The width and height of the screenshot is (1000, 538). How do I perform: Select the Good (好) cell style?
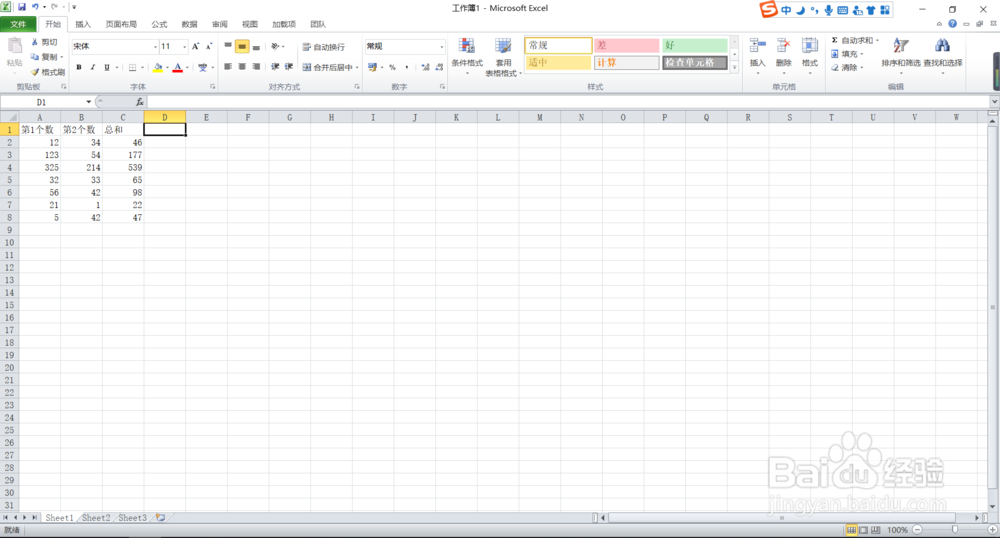coord(695,45)
